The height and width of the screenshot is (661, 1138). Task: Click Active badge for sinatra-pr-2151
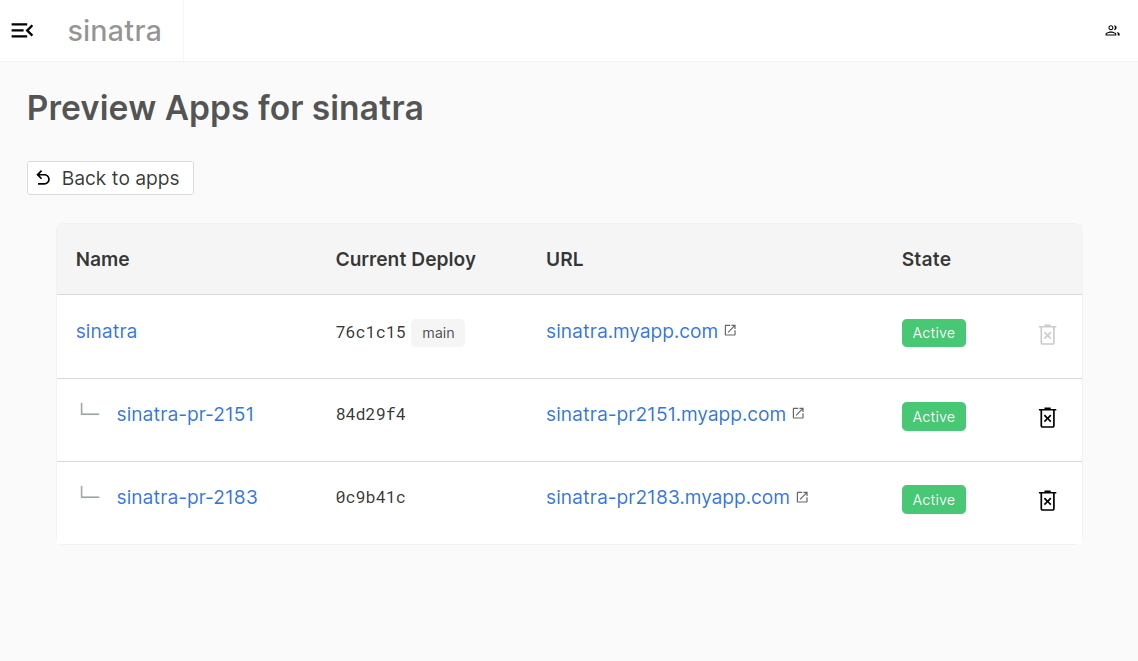point(933,417)
